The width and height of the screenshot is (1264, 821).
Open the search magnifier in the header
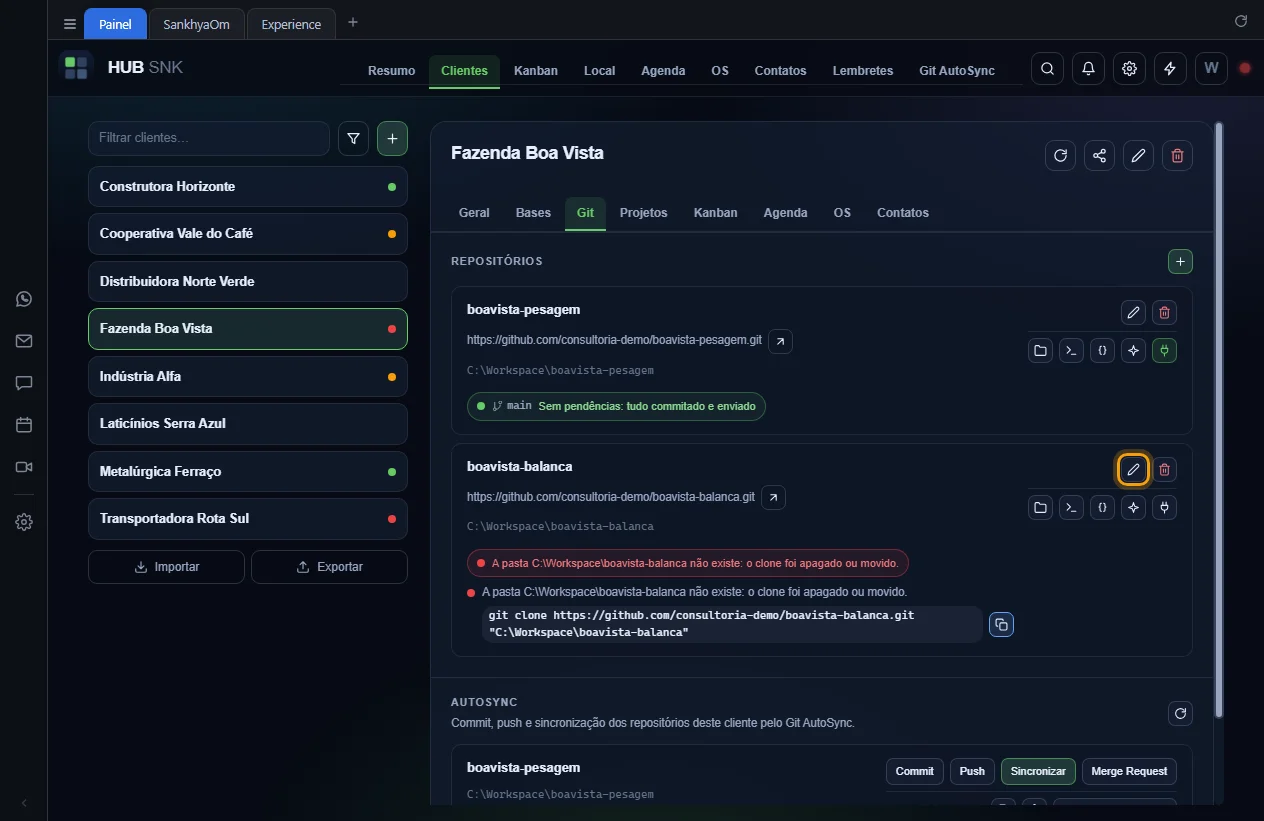pos(1047,68)
